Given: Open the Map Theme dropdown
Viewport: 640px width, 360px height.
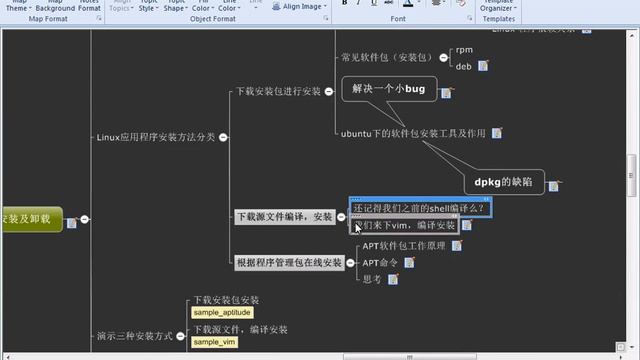Looking at the screenshot, I should [18, 6].
